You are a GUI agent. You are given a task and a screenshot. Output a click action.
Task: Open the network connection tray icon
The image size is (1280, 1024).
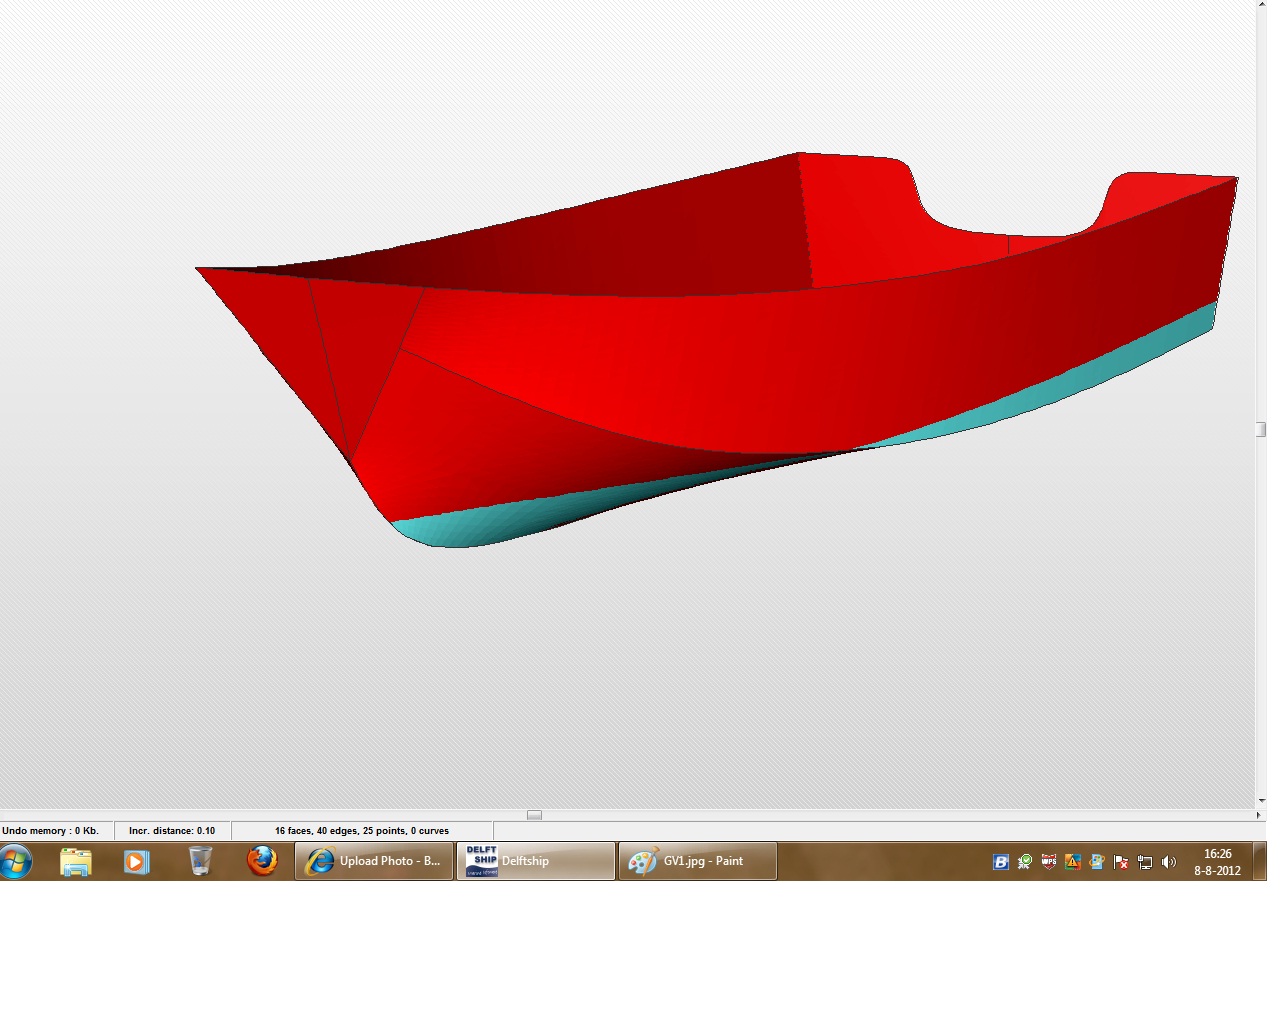[1145, 862]
